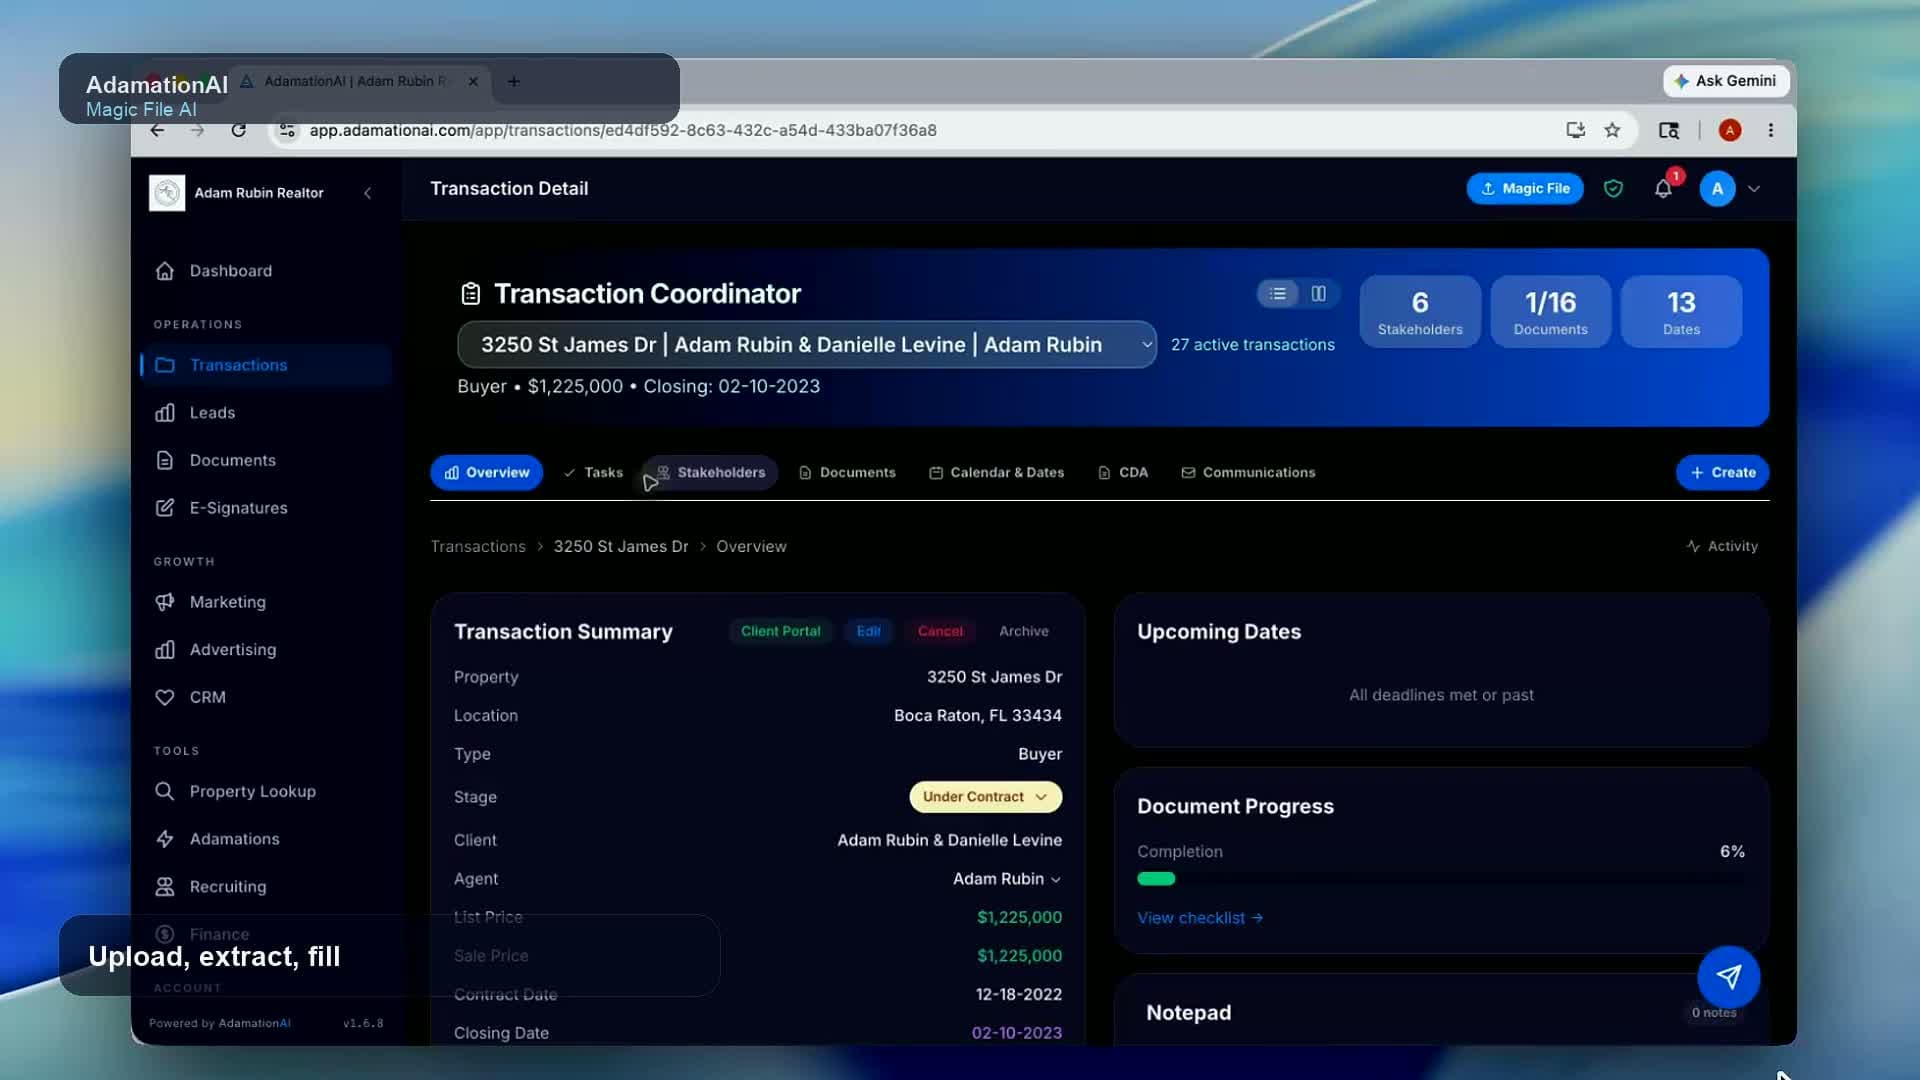Click the Adamations lightning icon

click(165, 839)
